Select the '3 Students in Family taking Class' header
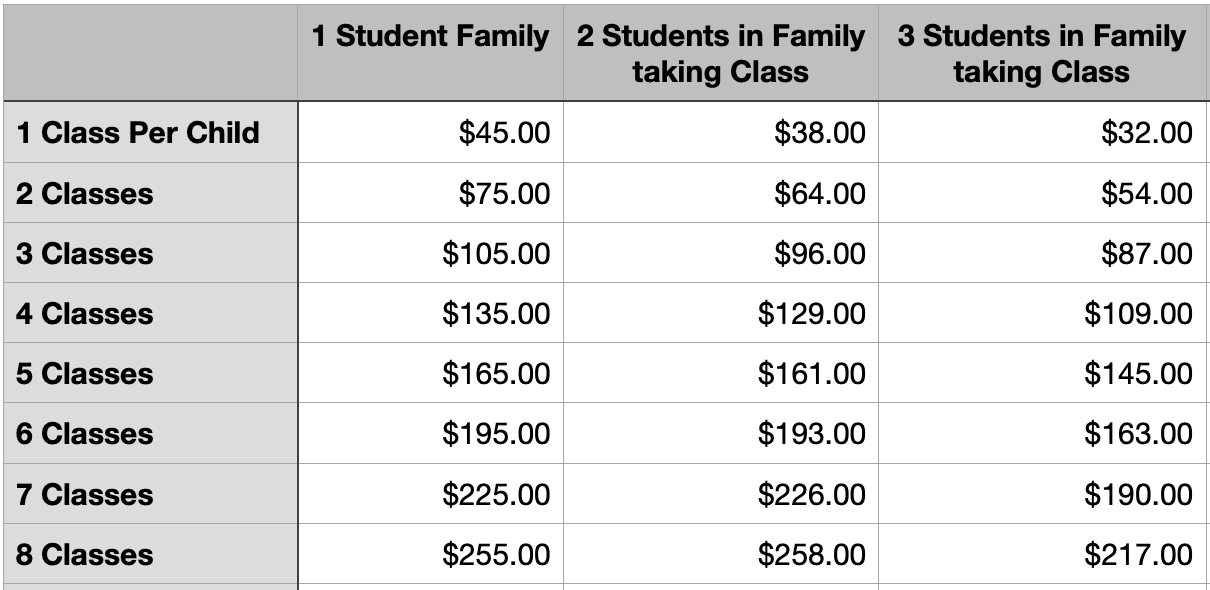The image size is (1210, 590). click(1041, 52)
